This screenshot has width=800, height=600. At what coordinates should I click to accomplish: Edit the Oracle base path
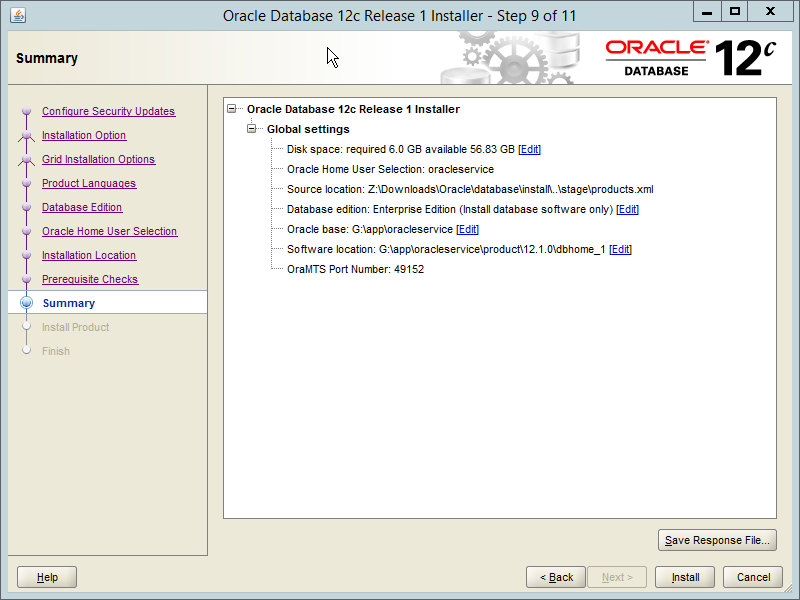(467, 229)
